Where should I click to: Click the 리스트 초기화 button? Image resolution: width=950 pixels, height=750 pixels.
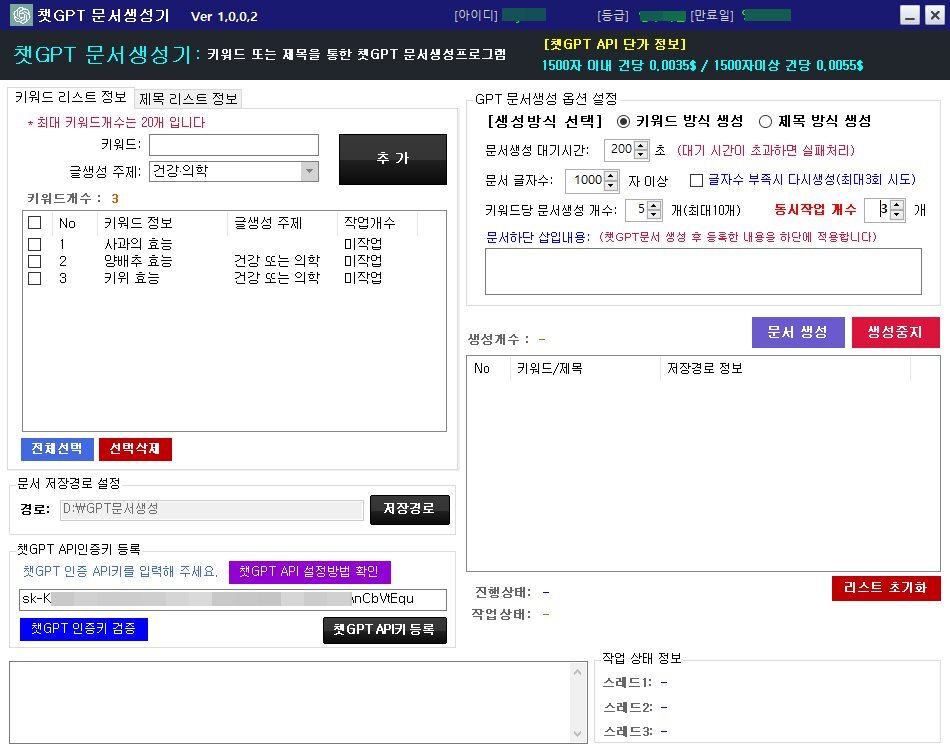pos(886,588)
